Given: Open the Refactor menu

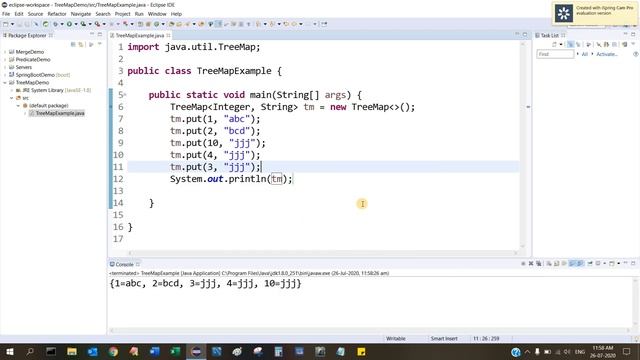Looking at the screenshot, I should click(57, 14).
